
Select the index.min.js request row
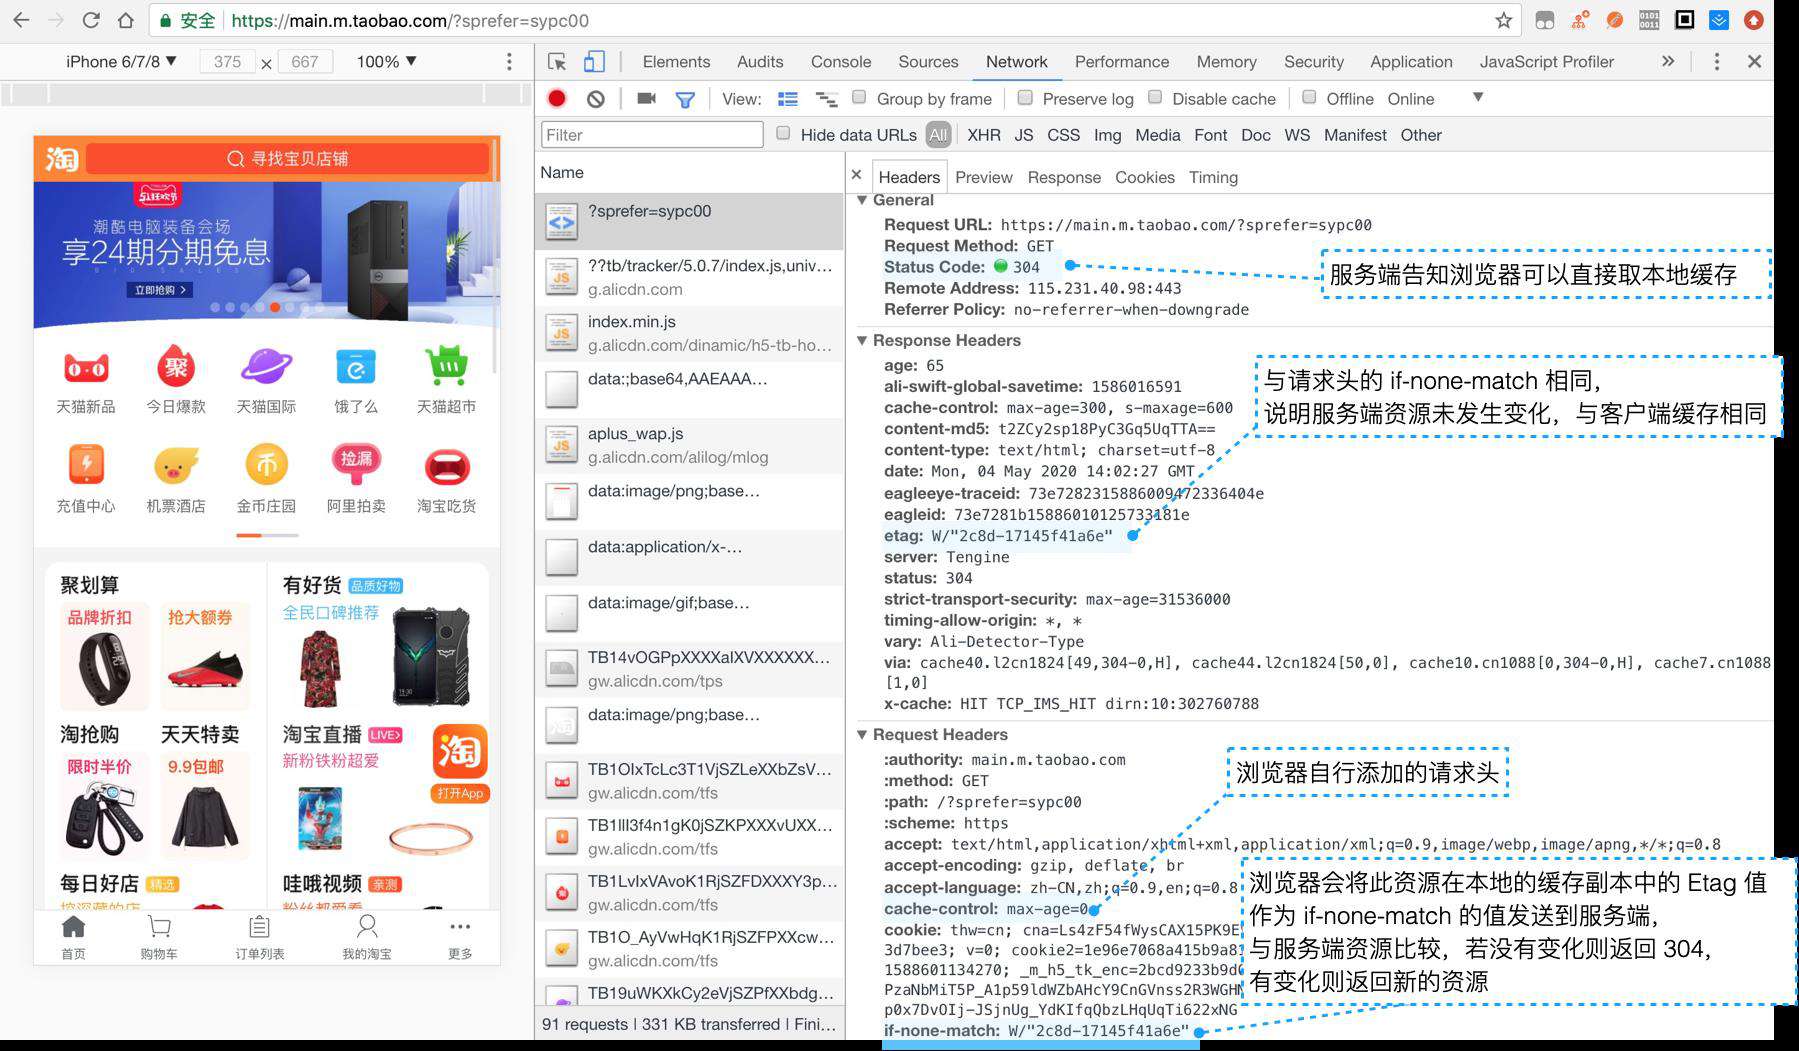pos(690,333)
